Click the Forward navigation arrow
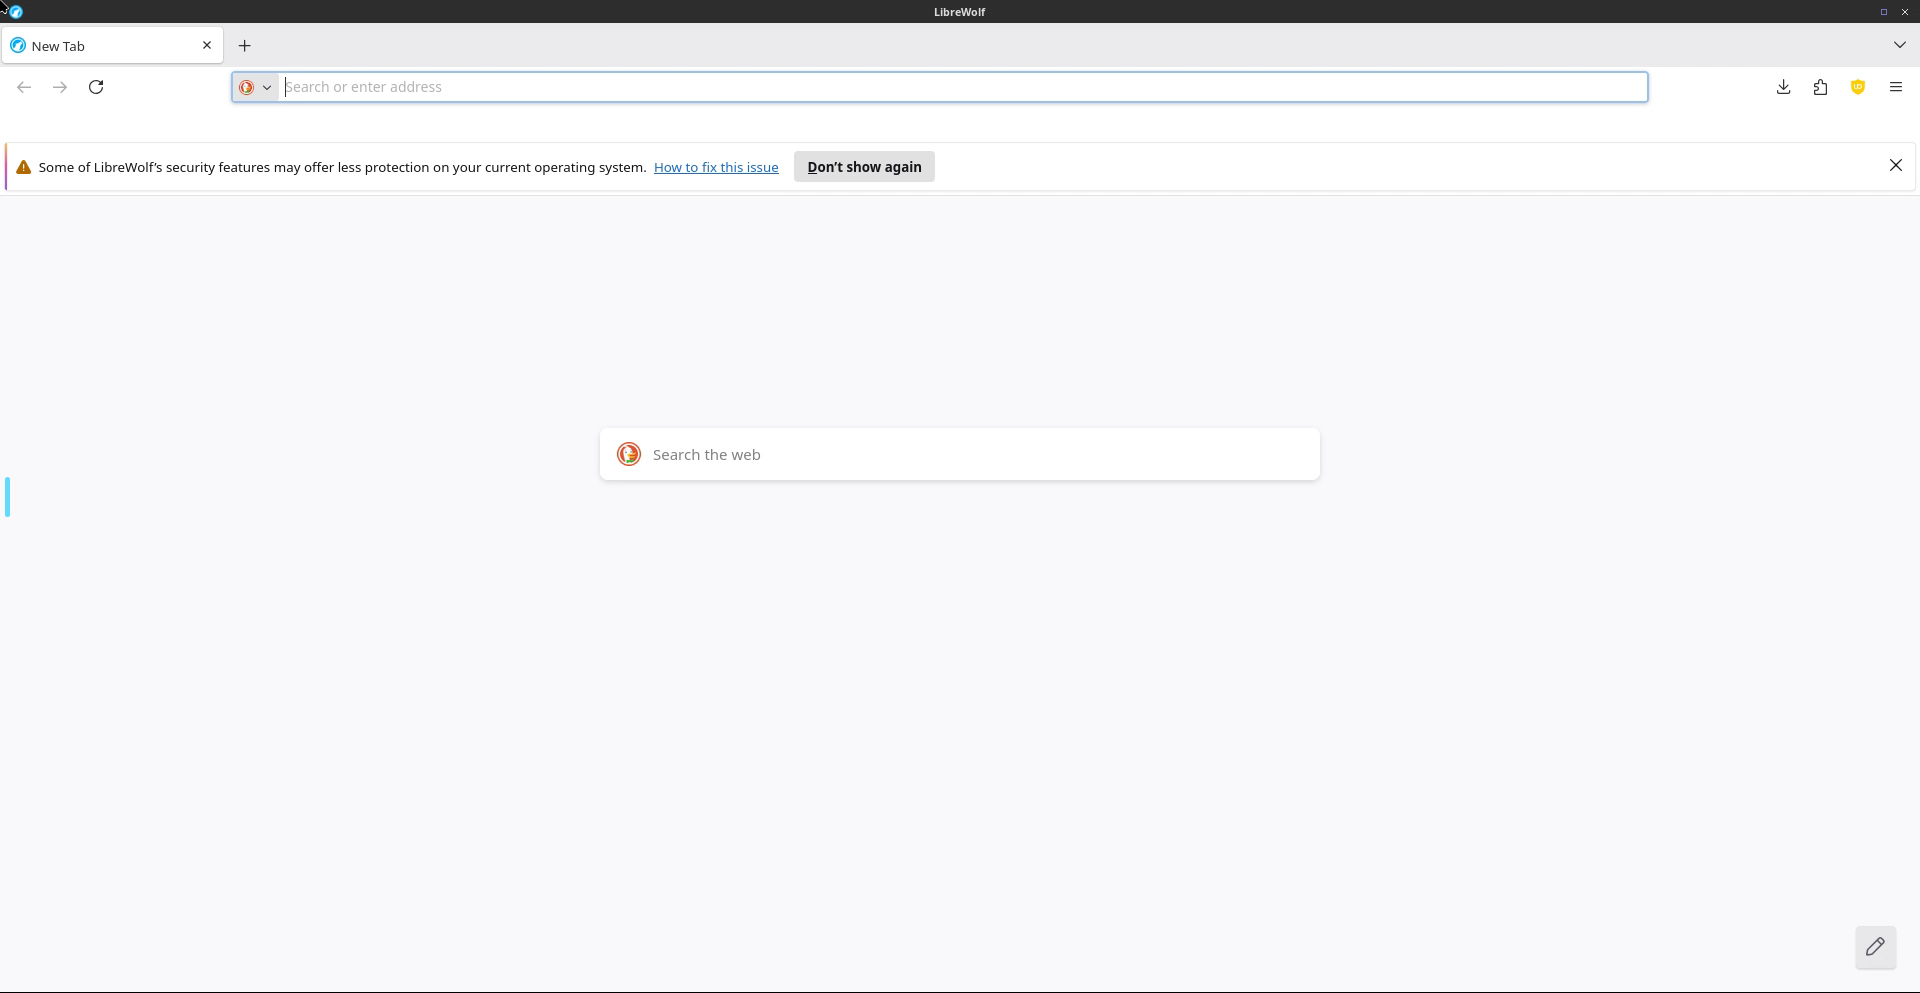Viewport: 1920px width, 993px height. point(60,87)
